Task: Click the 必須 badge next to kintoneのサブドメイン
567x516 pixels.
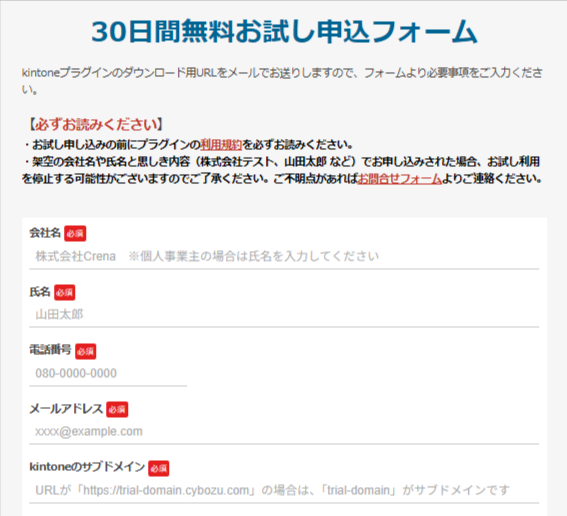Action: pyautogui.click(x=159, y=468)
